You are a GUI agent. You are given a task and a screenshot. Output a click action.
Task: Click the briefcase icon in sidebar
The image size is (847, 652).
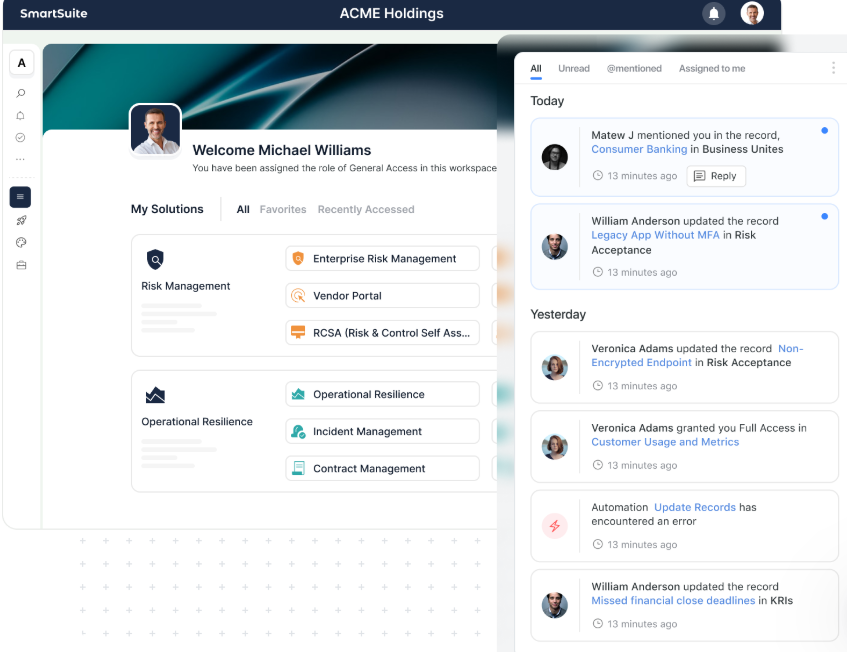[21, 265]
